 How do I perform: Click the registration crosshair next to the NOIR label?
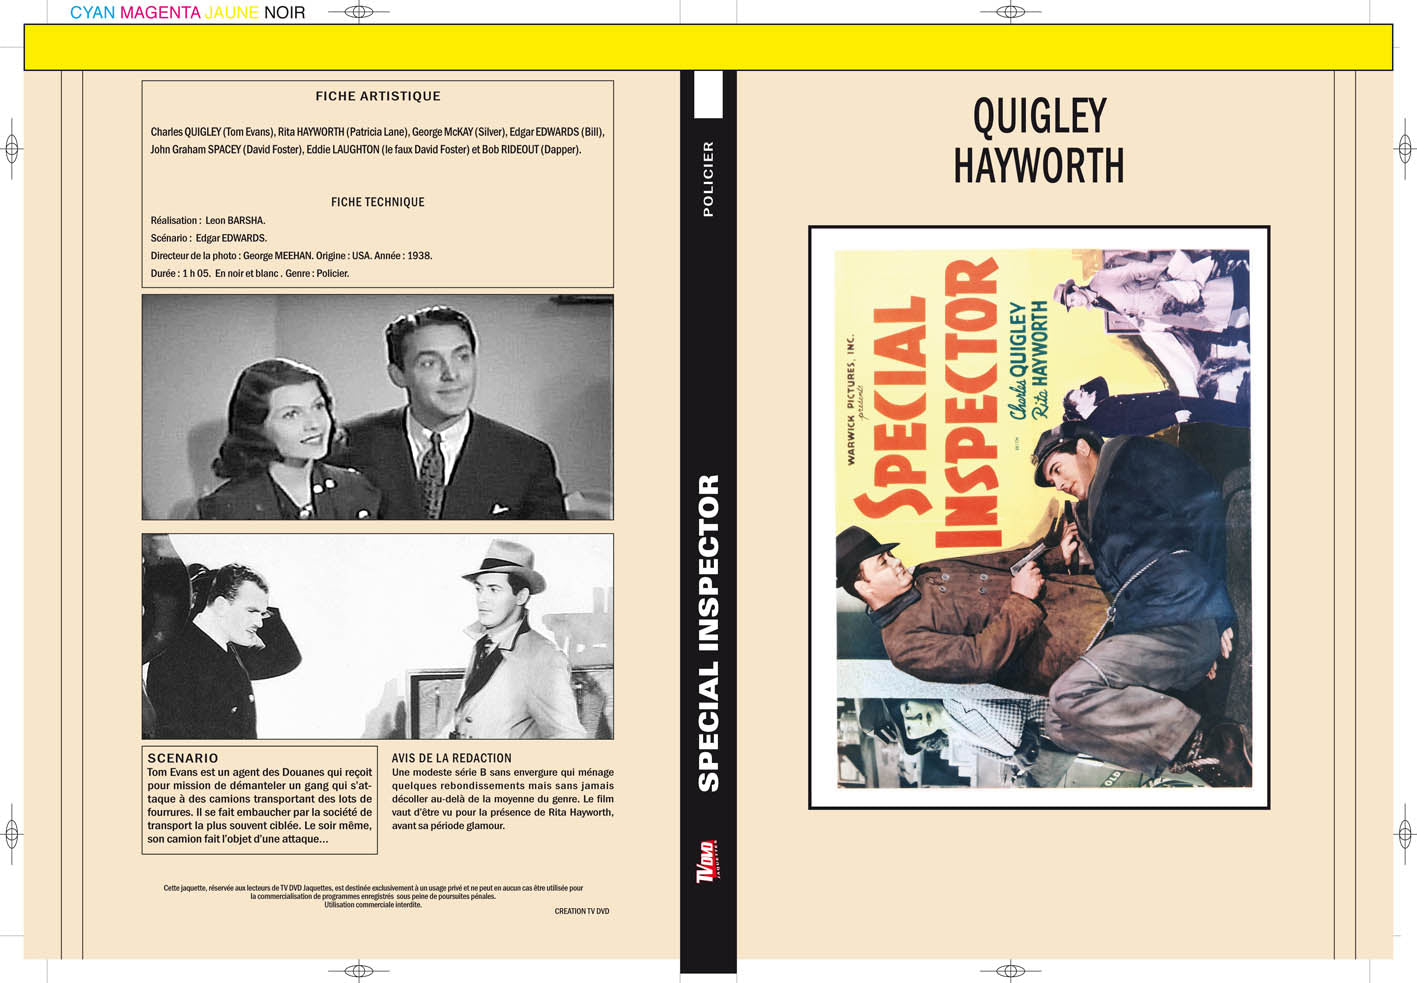point(358,12)
